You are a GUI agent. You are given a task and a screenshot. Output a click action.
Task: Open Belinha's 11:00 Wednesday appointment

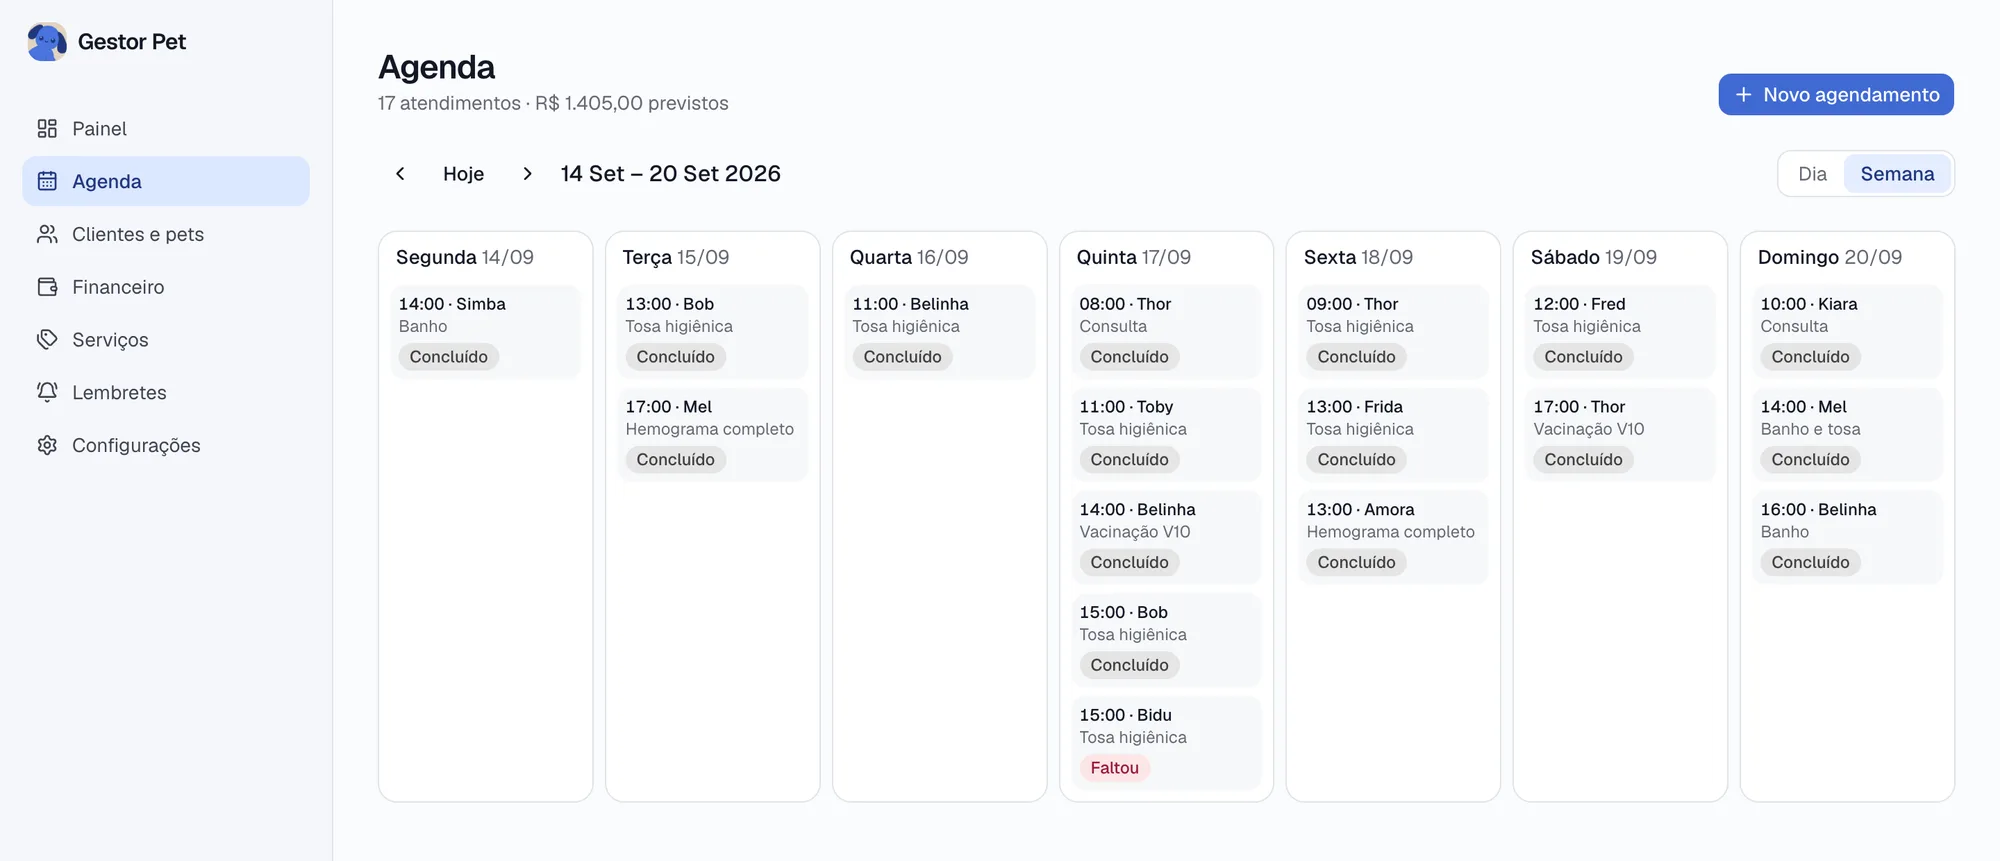(x=939, y=332)
